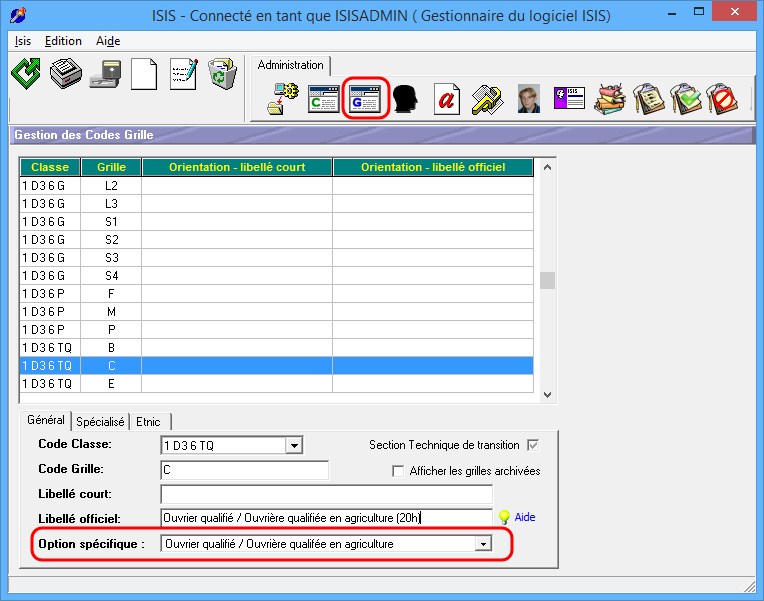Open the Option spécifique dropdown
The image size is (764, 601).
pos(483,544)
